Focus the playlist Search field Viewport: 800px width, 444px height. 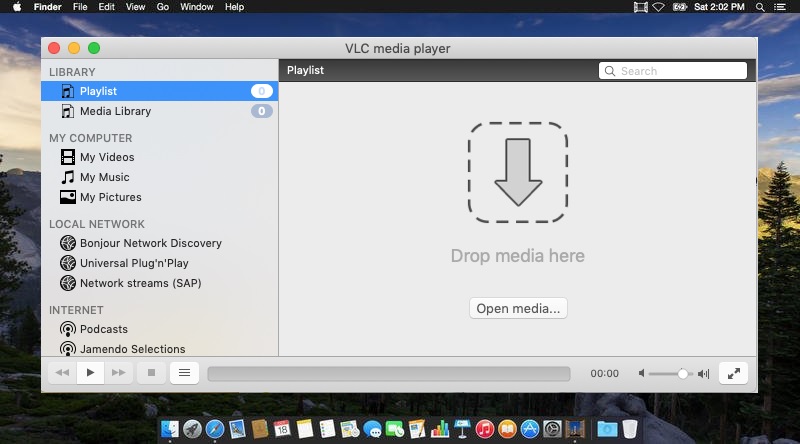coord(672,71)
